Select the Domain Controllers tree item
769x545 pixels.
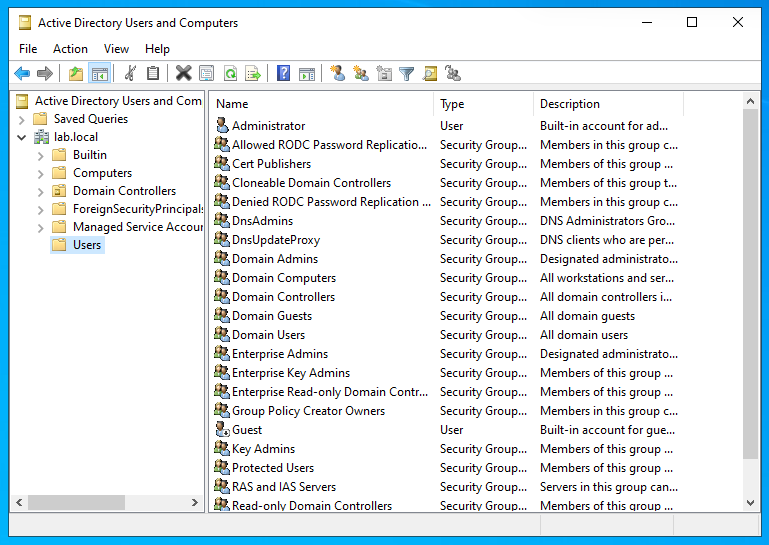tap(114, 191)
